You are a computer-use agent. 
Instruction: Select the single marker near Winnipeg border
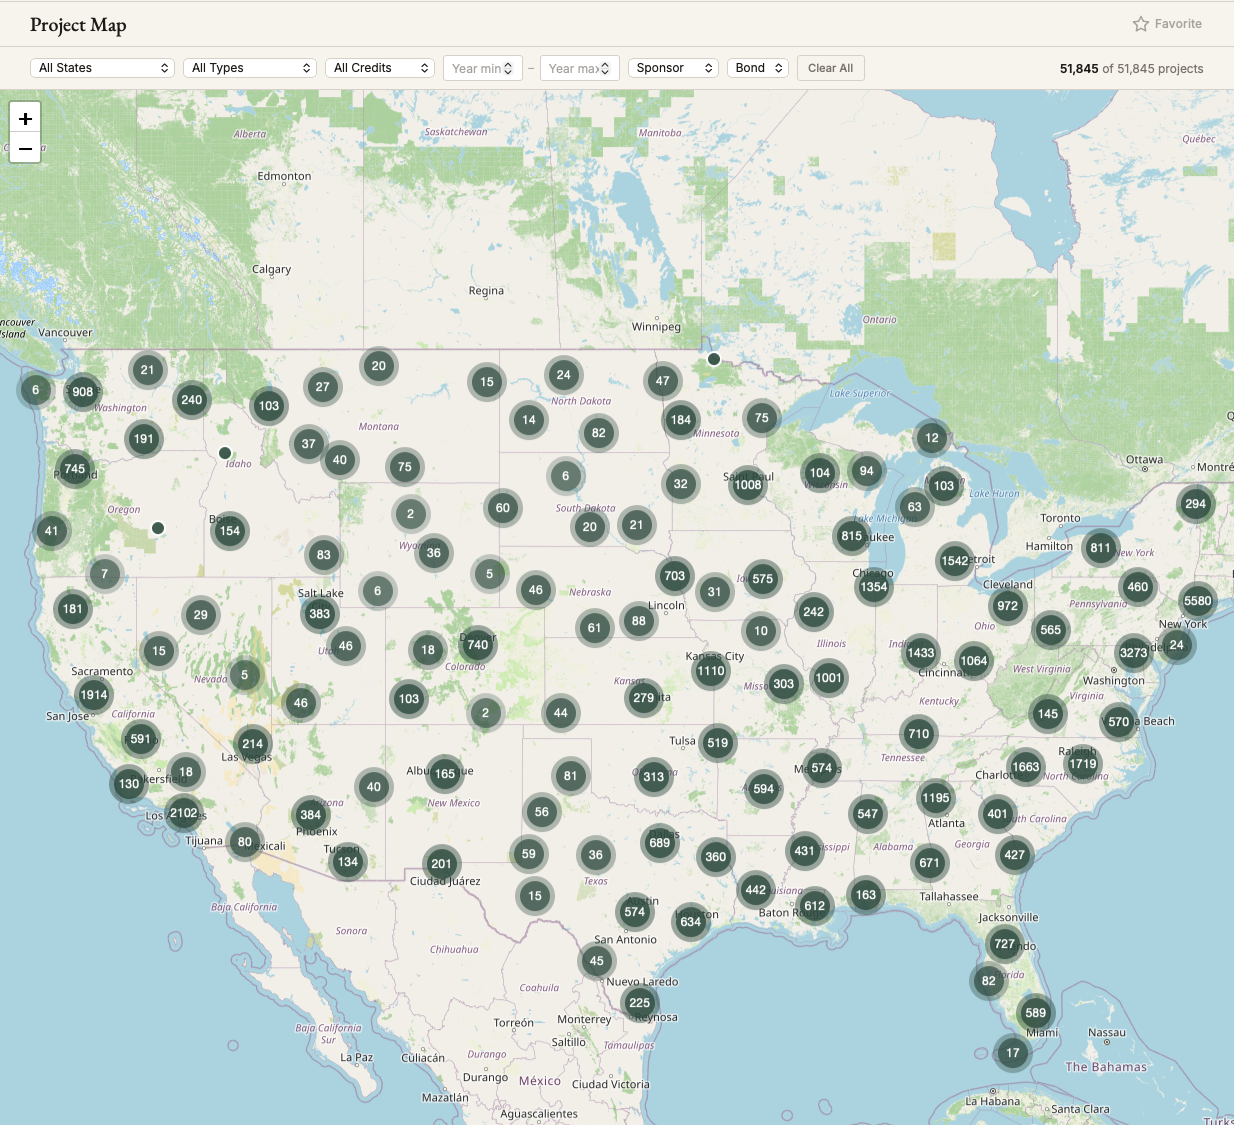point(714,359)
